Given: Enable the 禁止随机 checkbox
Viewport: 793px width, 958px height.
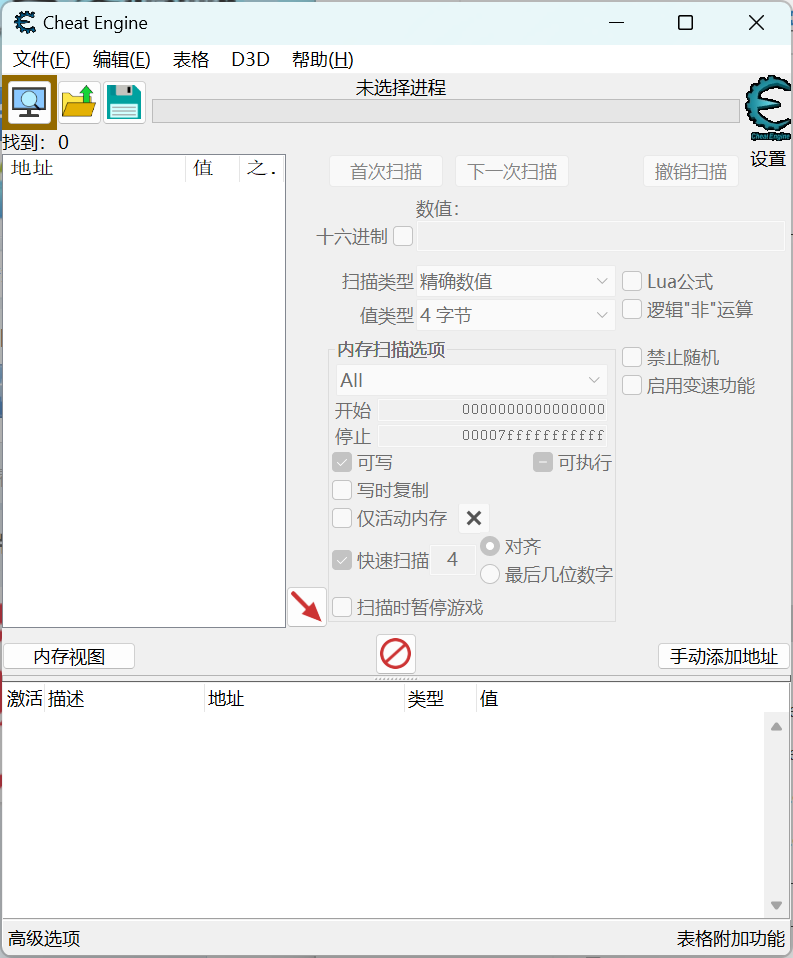Looking at the screenshot, I should [x=632, y=357].
